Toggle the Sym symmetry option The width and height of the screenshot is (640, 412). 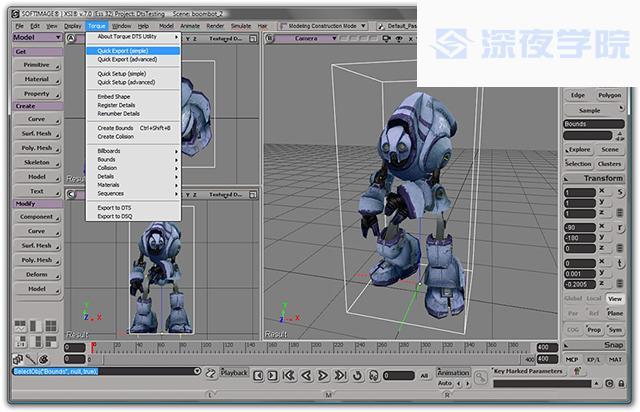[614, 329]
